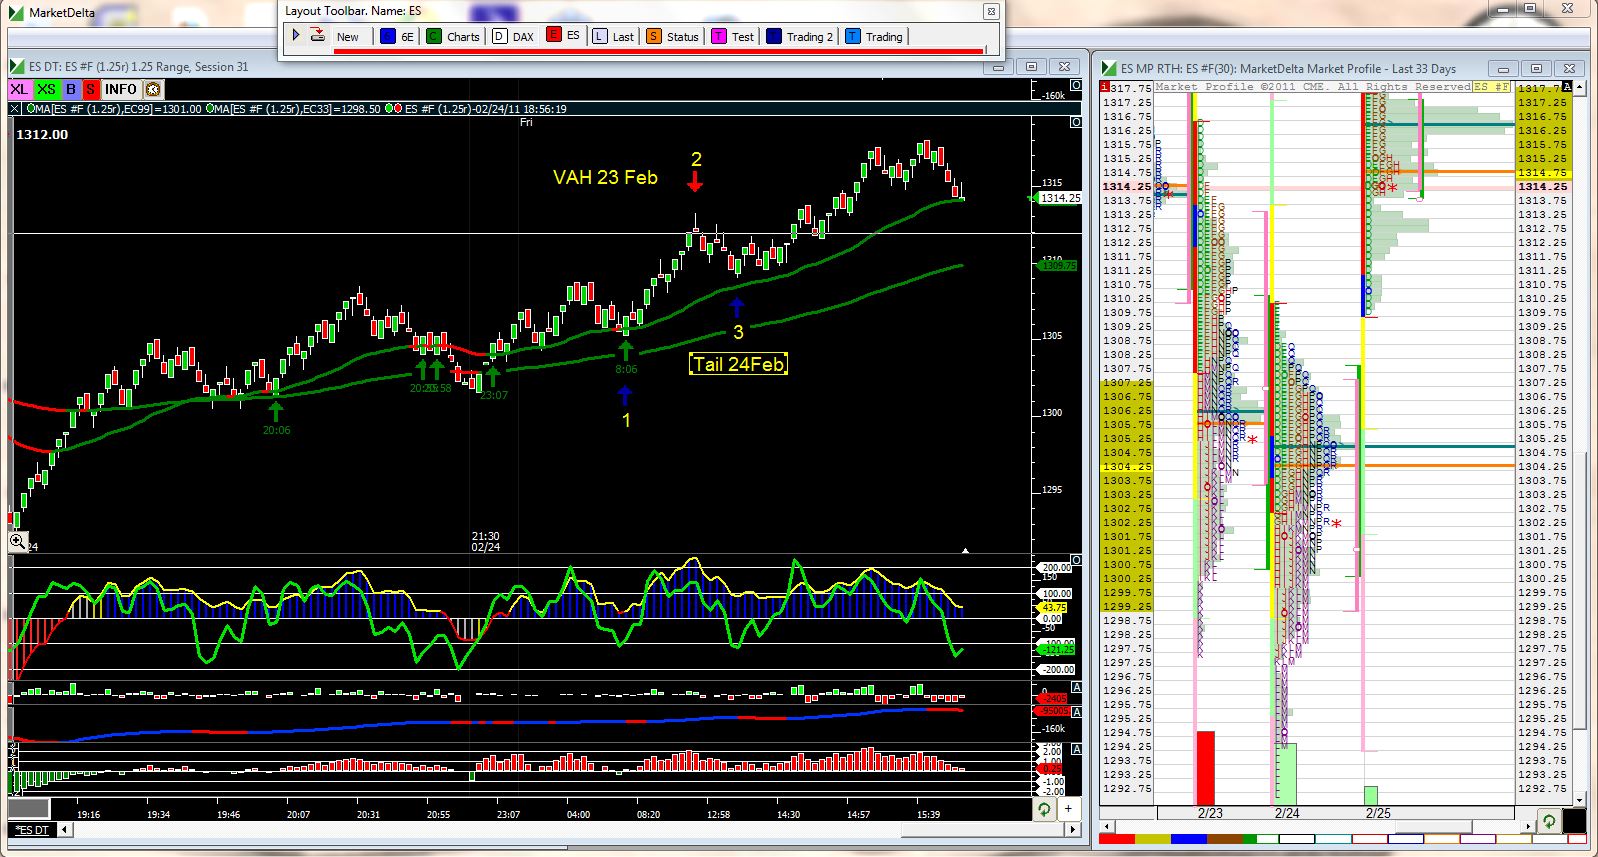Click the red E icon for ES
Image resolution: width=1598 pixels, height=857 pixels.
coord(554,35)
